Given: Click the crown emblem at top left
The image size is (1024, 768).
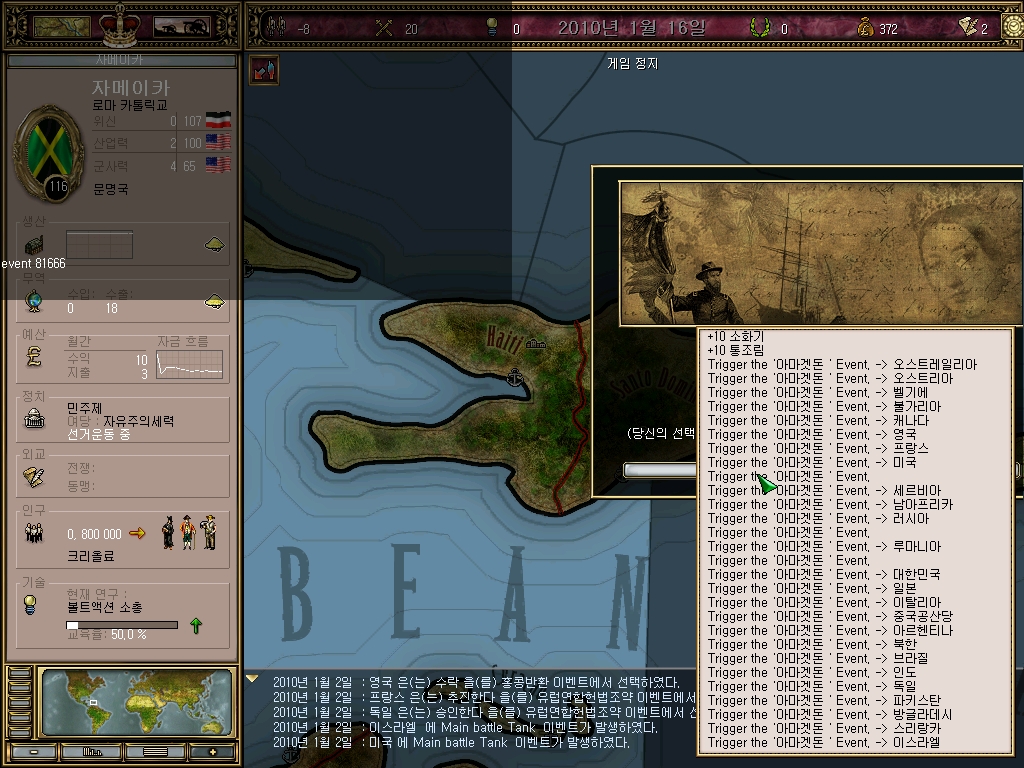Looking at the screenshot, I should pos(120,24).
